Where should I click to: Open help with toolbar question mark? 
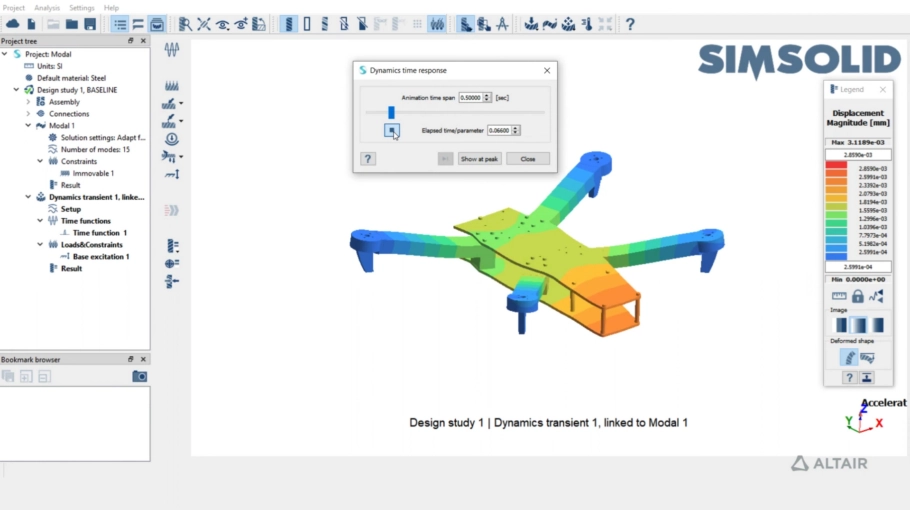[630, 24]
